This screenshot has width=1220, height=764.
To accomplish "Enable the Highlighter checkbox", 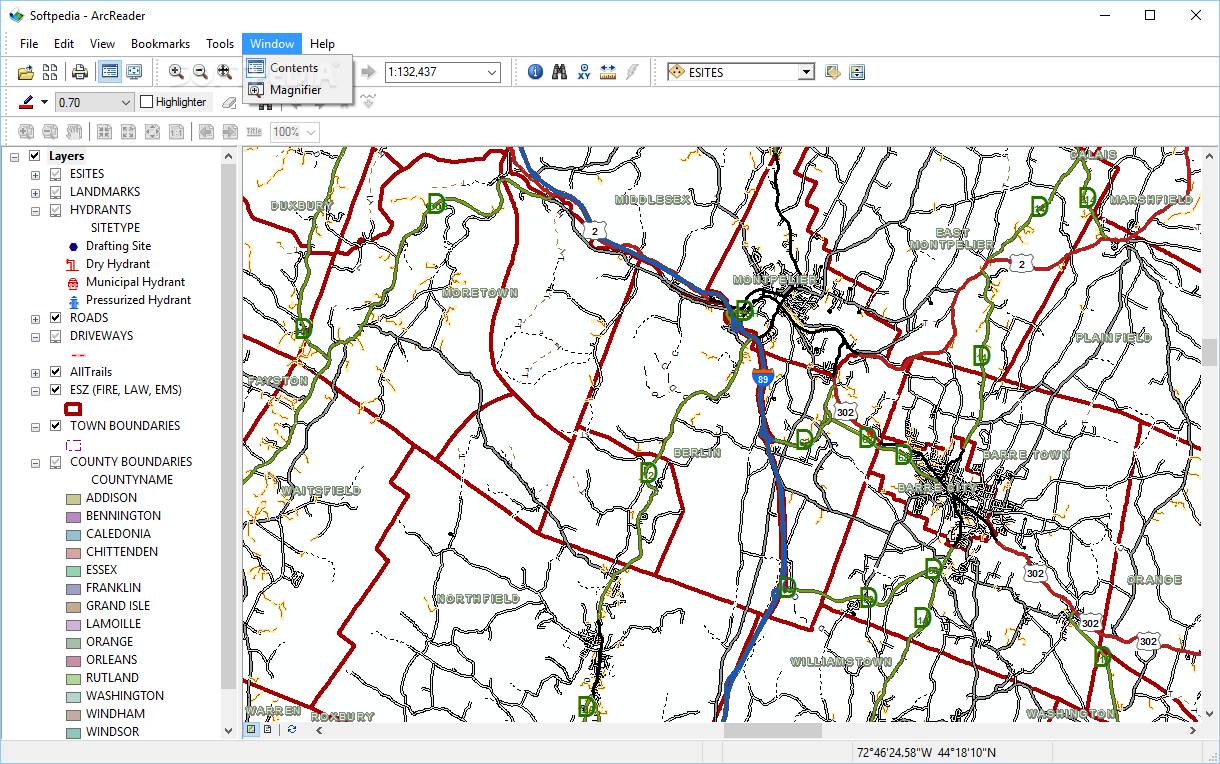I will click(146, 102).
